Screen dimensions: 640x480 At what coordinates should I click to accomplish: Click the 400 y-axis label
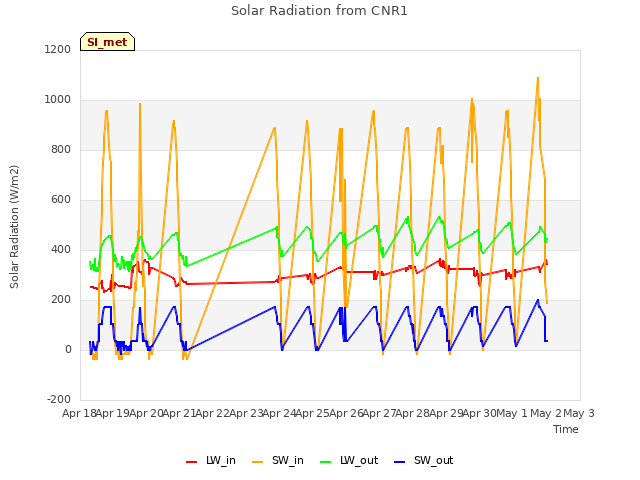point(61,249)
